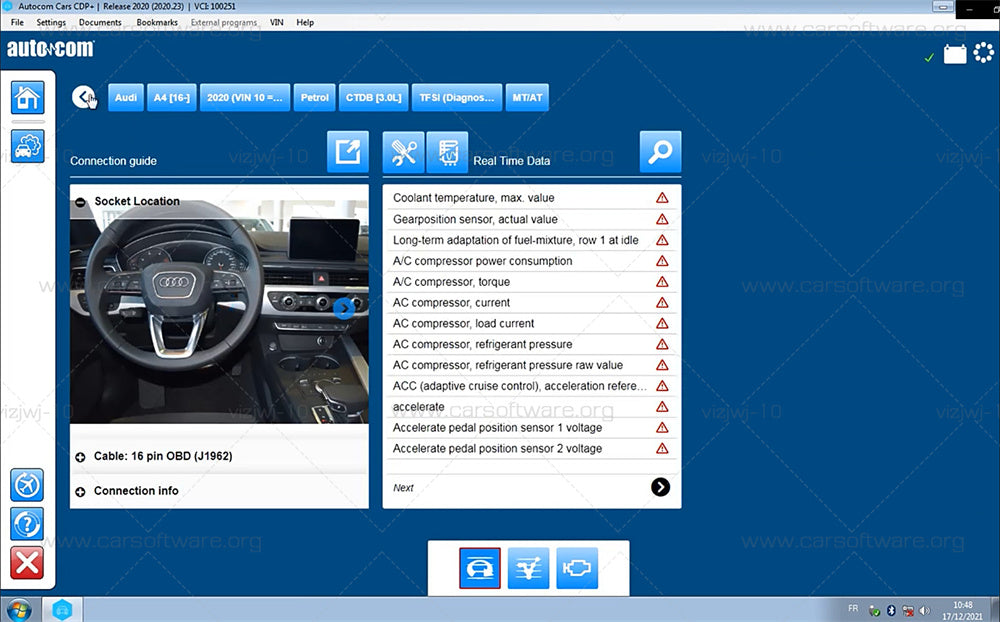This screenshot has height=622, width=1000.
Task: Click the Petrol fuel type button
Action: click(314, 98)
